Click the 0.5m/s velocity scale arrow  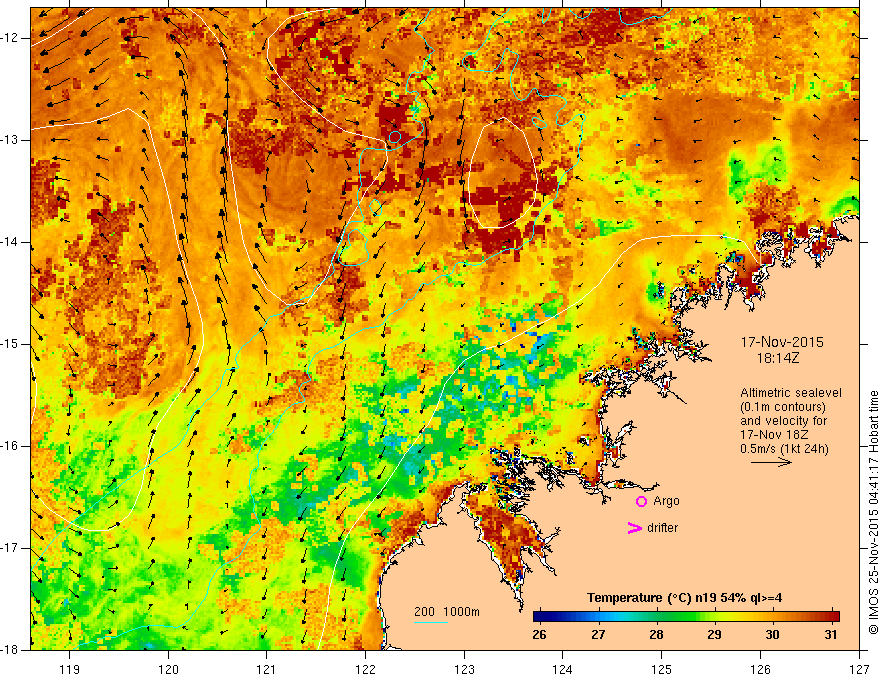pyautogui.click(x=772, y=462)
